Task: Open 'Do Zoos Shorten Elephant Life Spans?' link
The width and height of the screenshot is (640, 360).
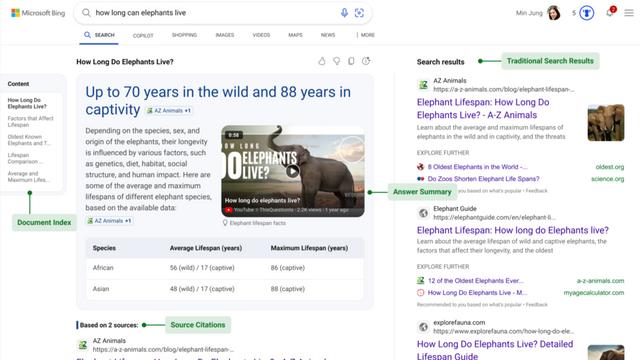Action: 483,179
